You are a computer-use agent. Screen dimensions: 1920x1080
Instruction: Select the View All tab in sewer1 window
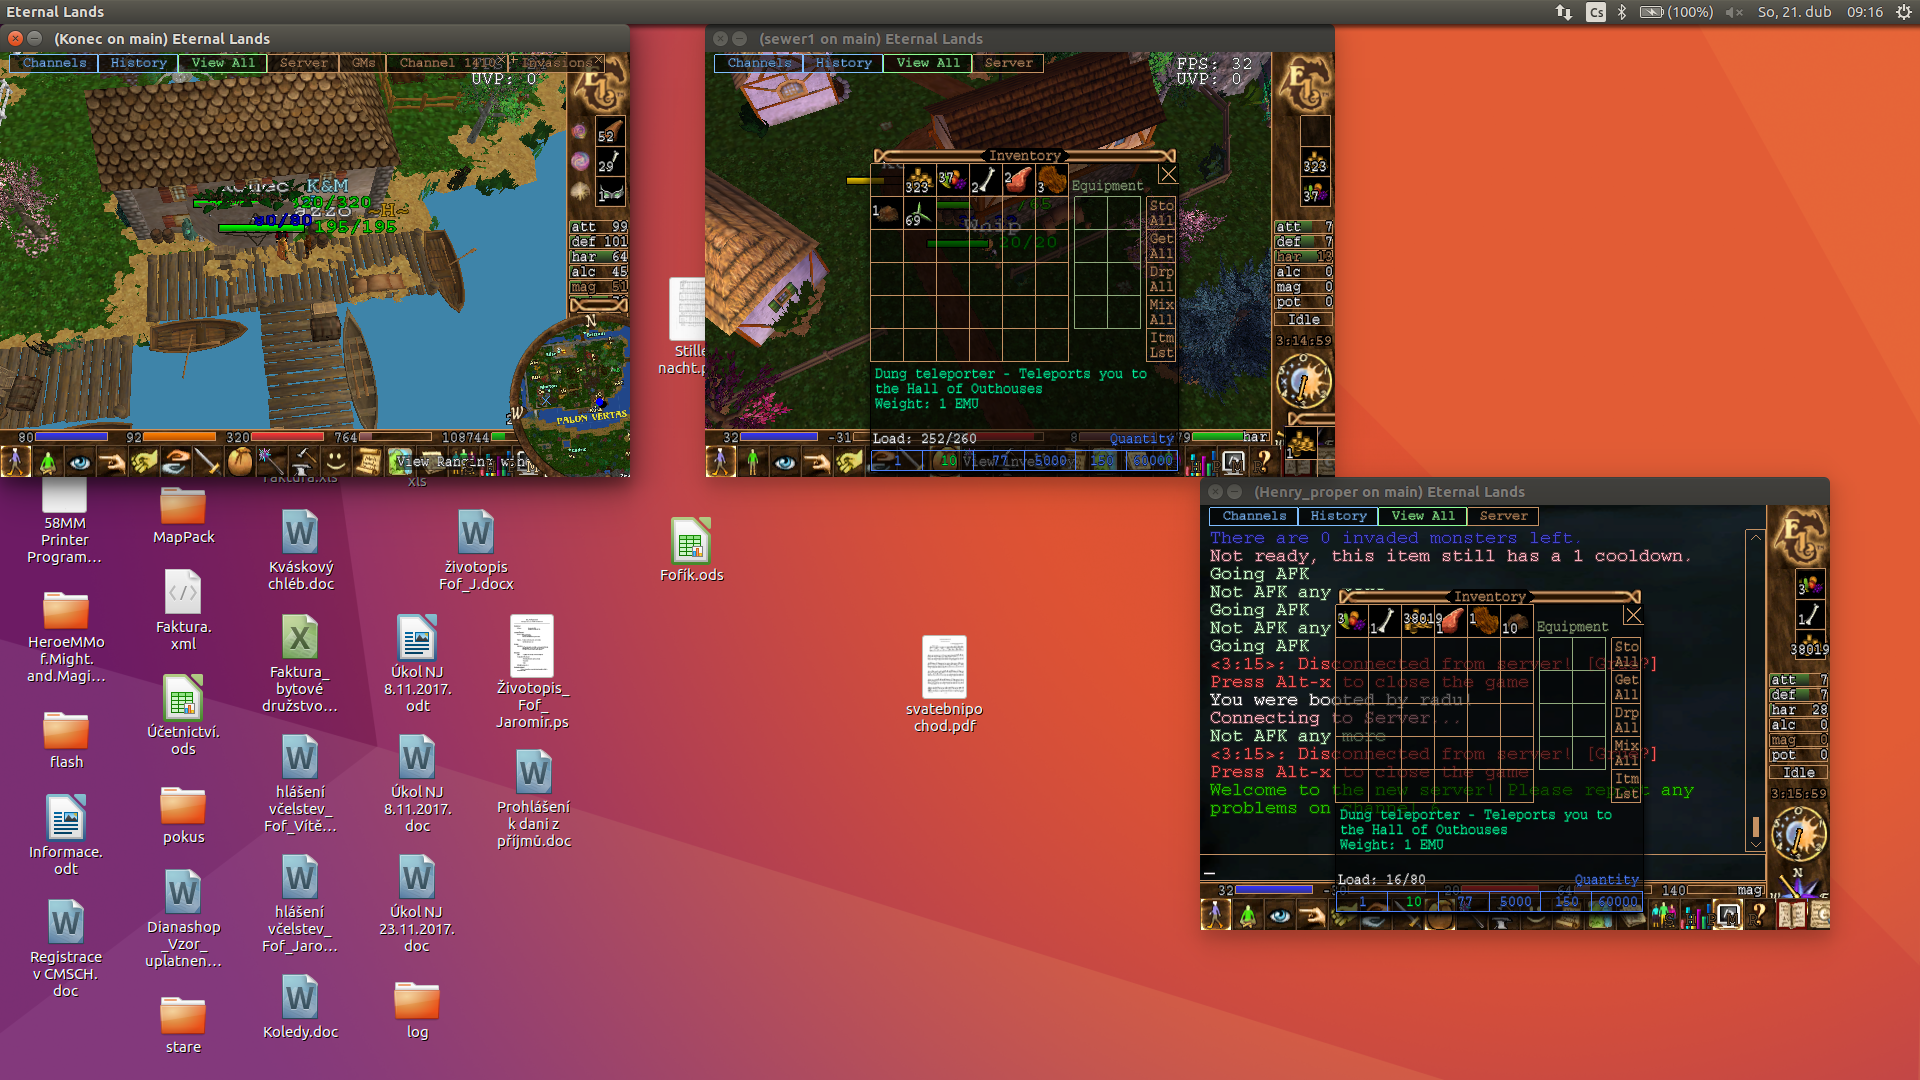pos(927,63)
